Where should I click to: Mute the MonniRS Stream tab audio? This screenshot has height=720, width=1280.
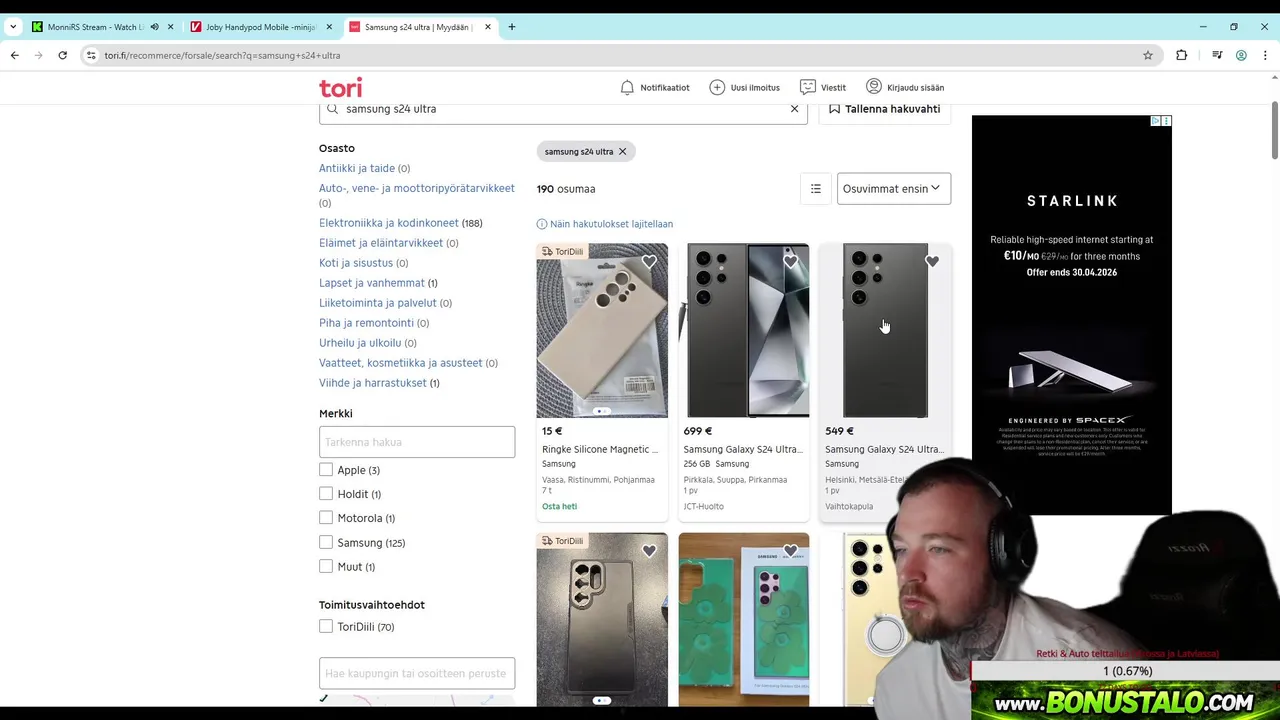coord(154,27)
